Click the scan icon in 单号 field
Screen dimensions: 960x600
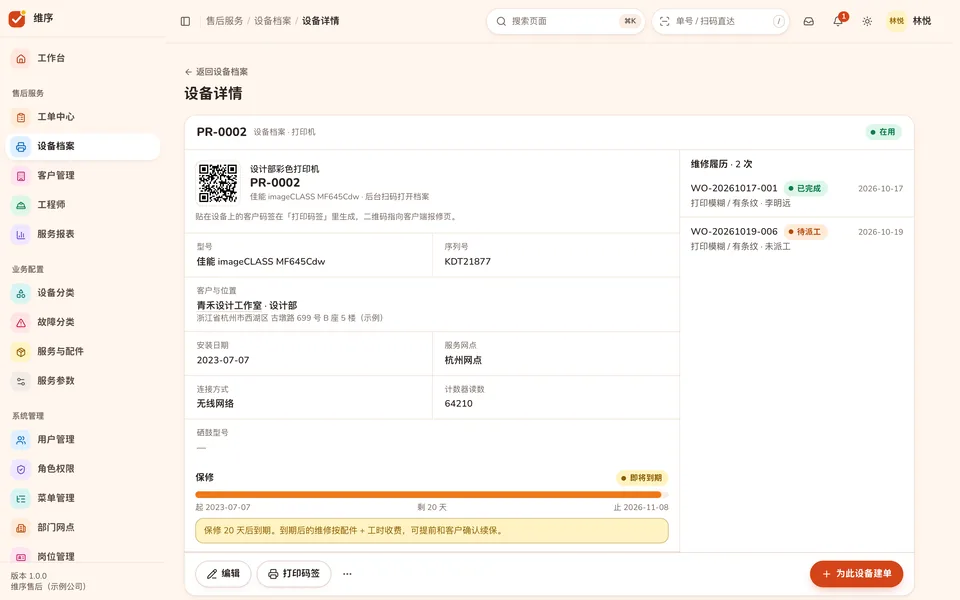pyautogui.click(x=664, y=21)
